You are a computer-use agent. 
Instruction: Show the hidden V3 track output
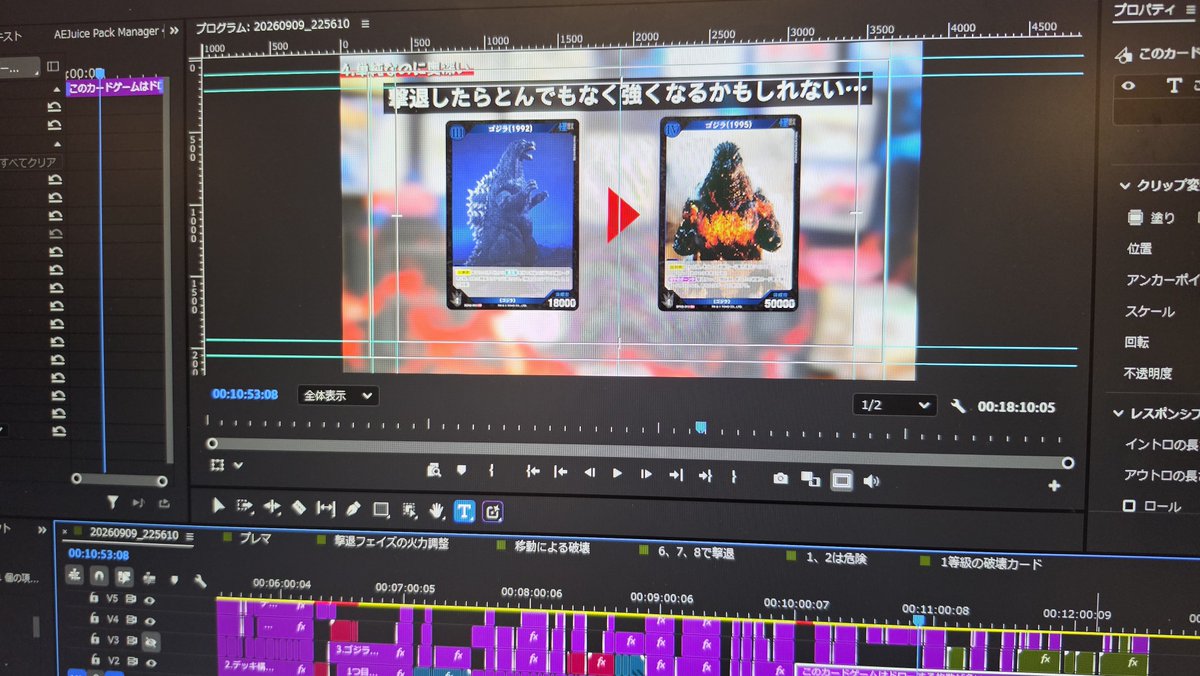(x=150, y=642)
